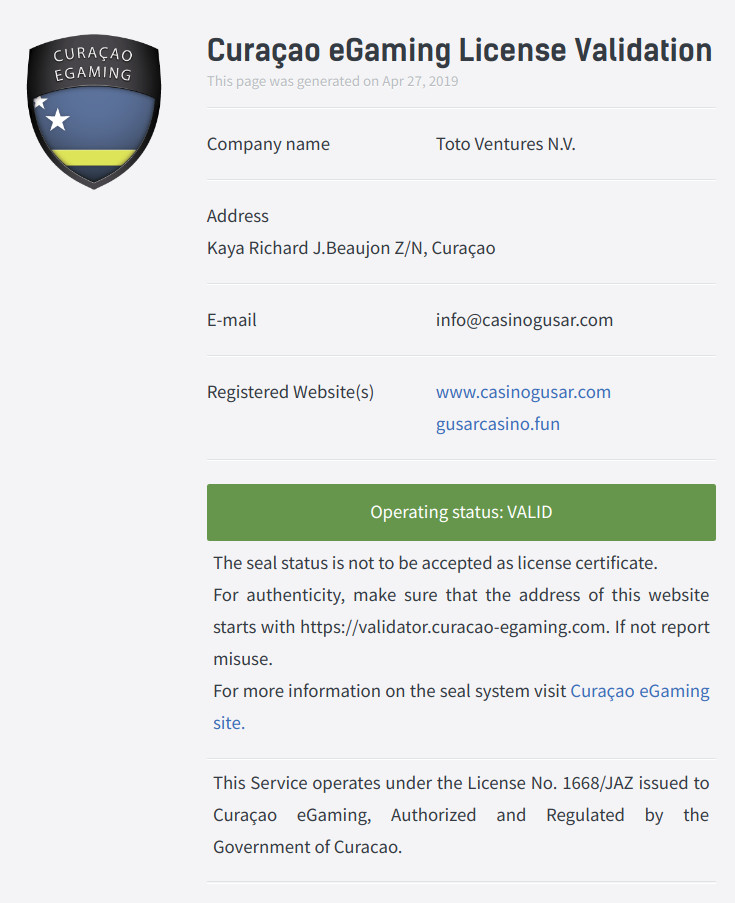Click the Government of Curacao text
Screen dimensions: 735x903
[x=306, y=847]
